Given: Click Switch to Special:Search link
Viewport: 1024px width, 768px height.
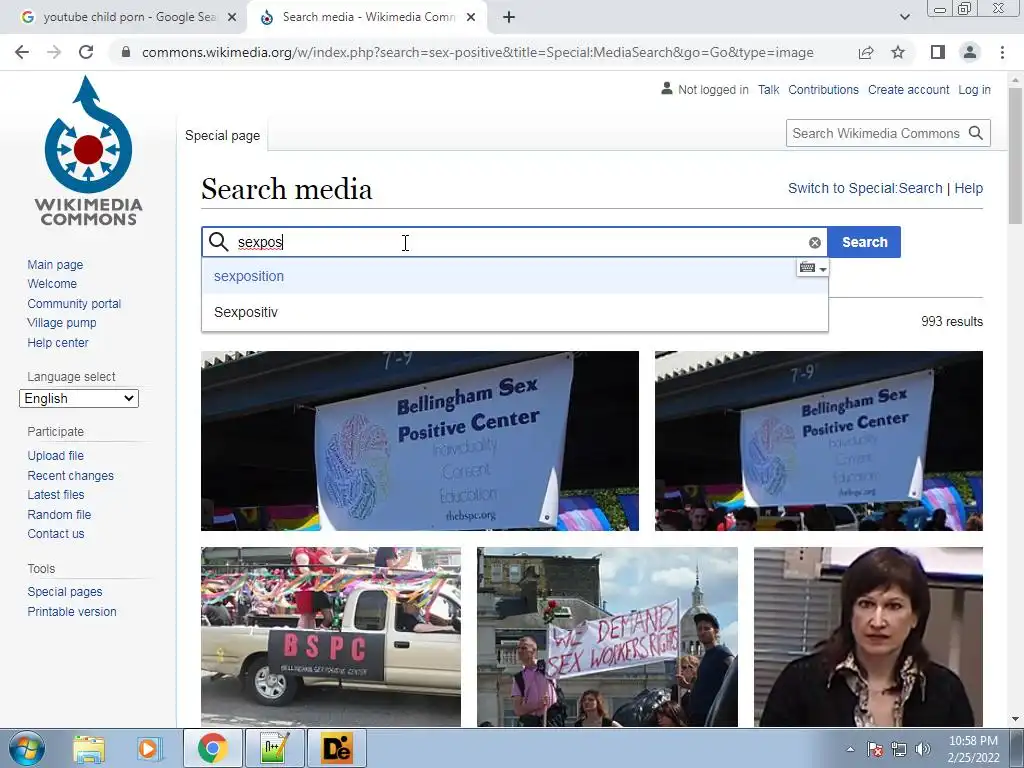Looking at the screenshot, I should [x=865, y=188].
